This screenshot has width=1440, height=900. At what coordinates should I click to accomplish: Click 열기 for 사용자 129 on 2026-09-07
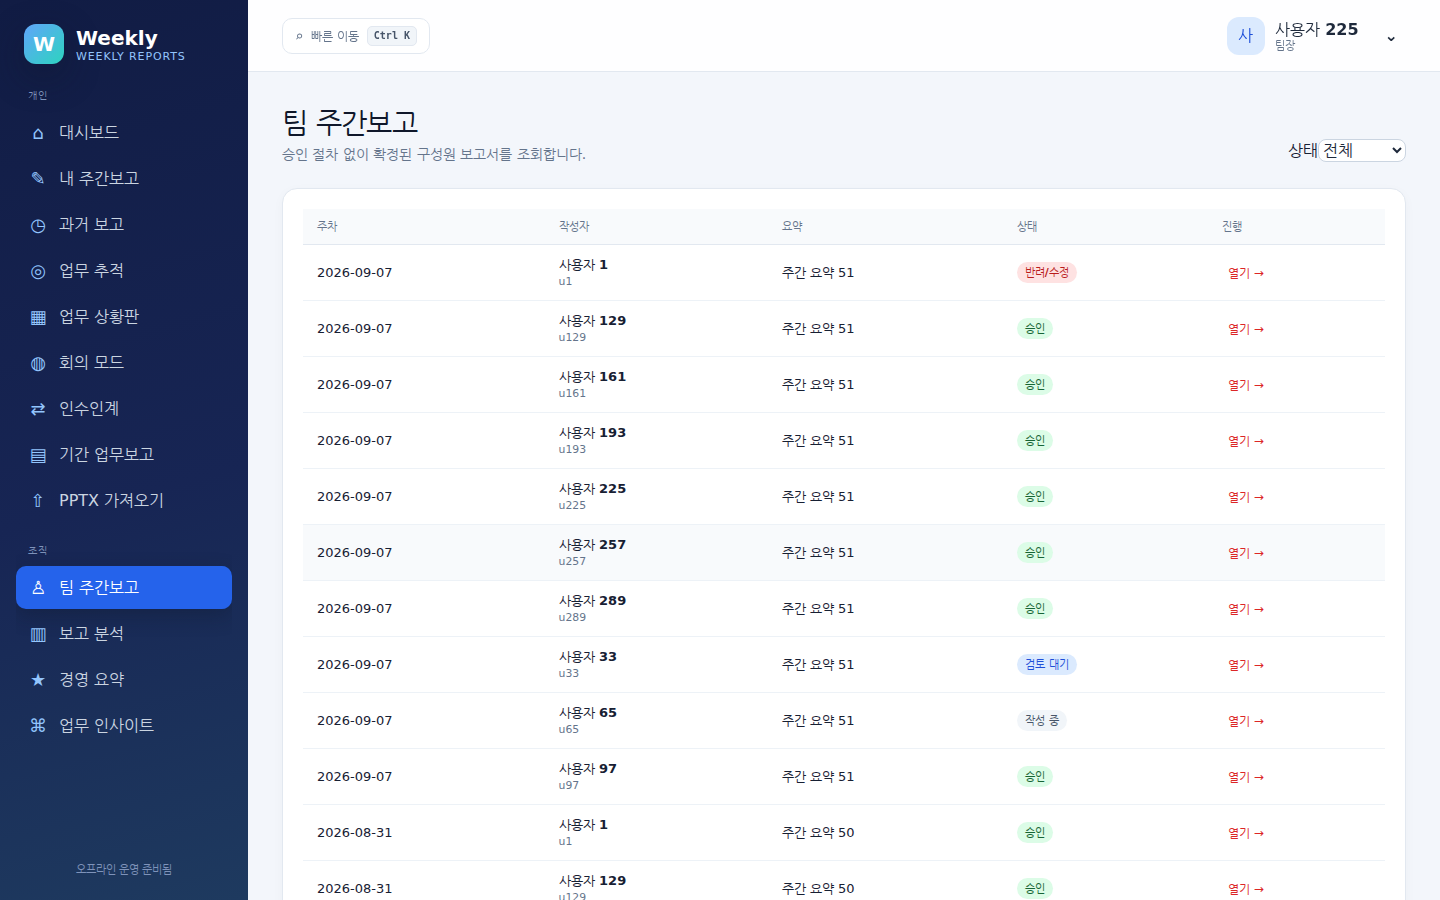coord(1246,329)
